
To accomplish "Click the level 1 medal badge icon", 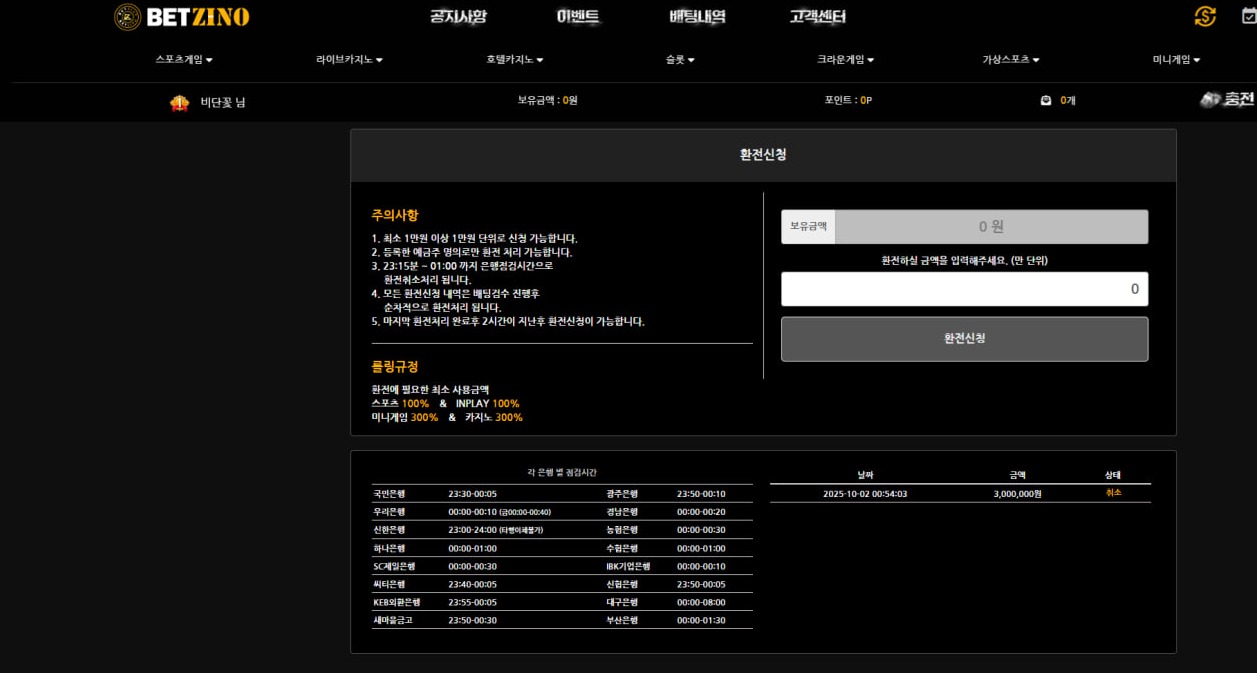I will point(179,102).
